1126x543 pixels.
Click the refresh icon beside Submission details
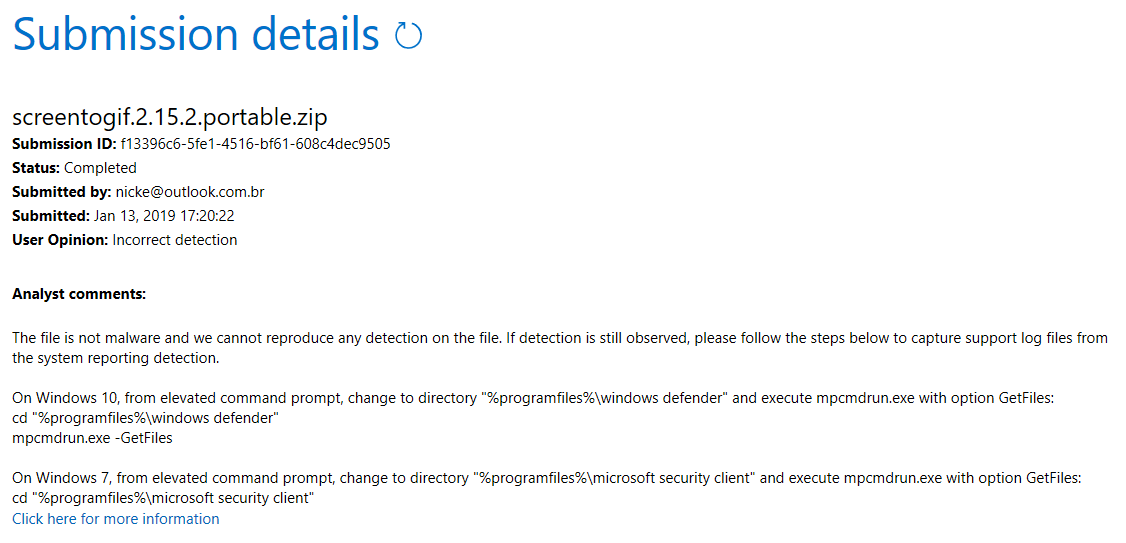coord(409,34)
